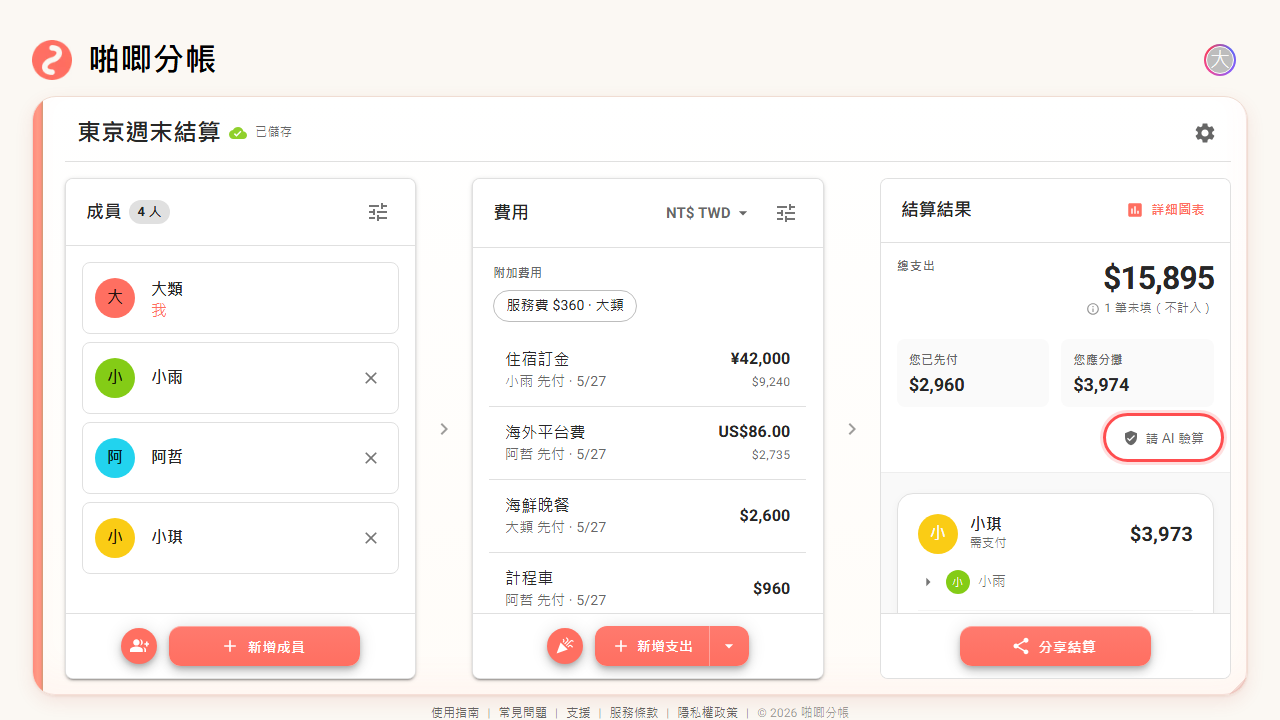Click the 您應分攤 $3,974 card
1280x720 pixels.
(1137, 373)
